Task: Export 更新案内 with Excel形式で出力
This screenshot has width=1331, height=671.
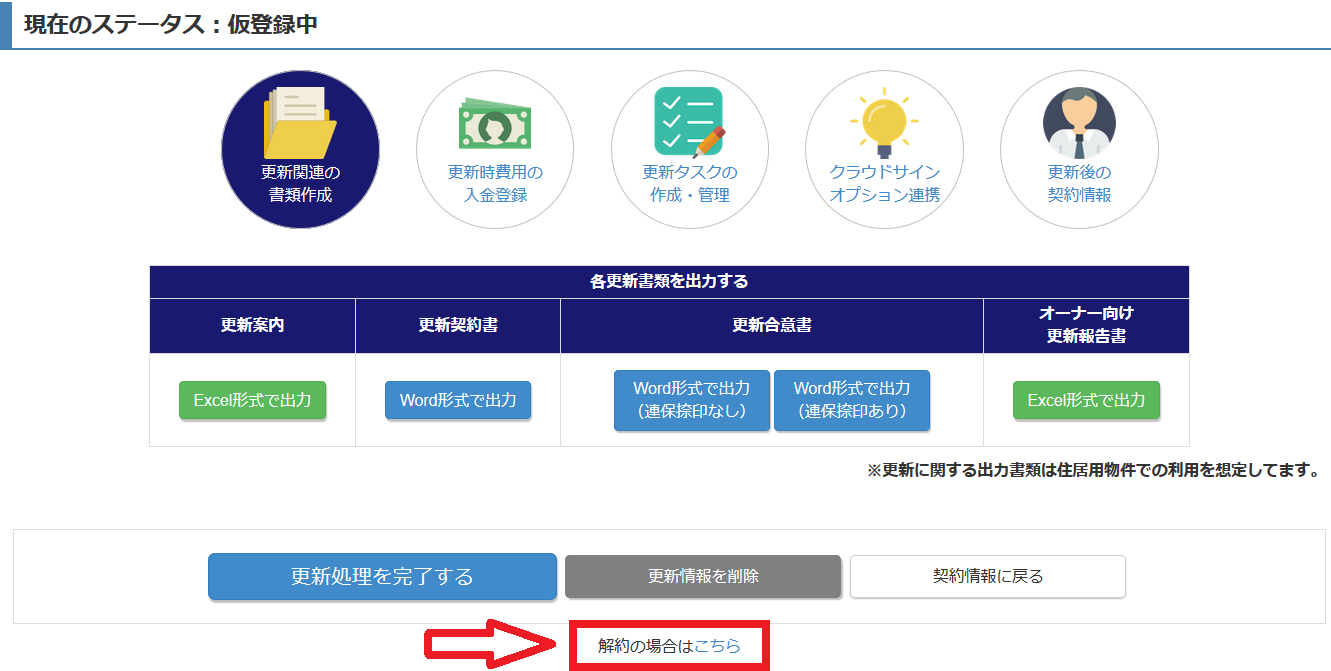Action: coord(253,400)
